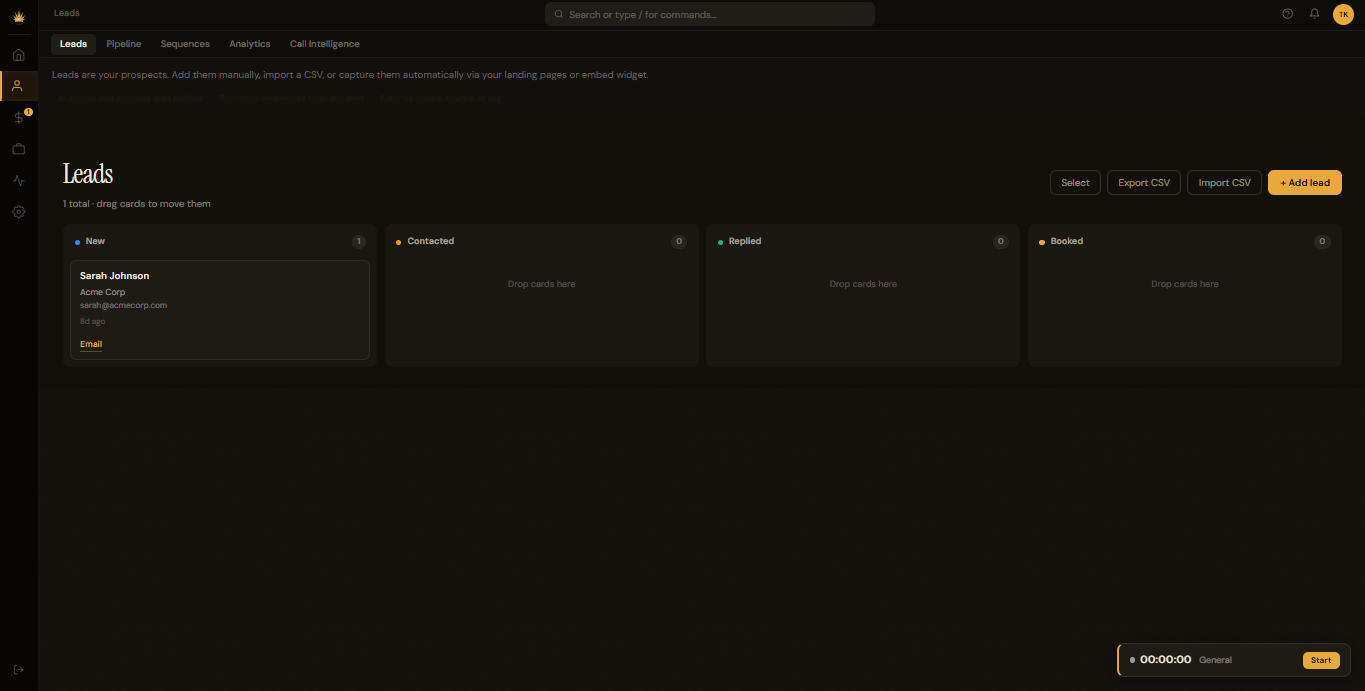This screenshot has height=691, width=1365.
Task: Click the '1 total' subtitle text
Action: click(76, 204)
